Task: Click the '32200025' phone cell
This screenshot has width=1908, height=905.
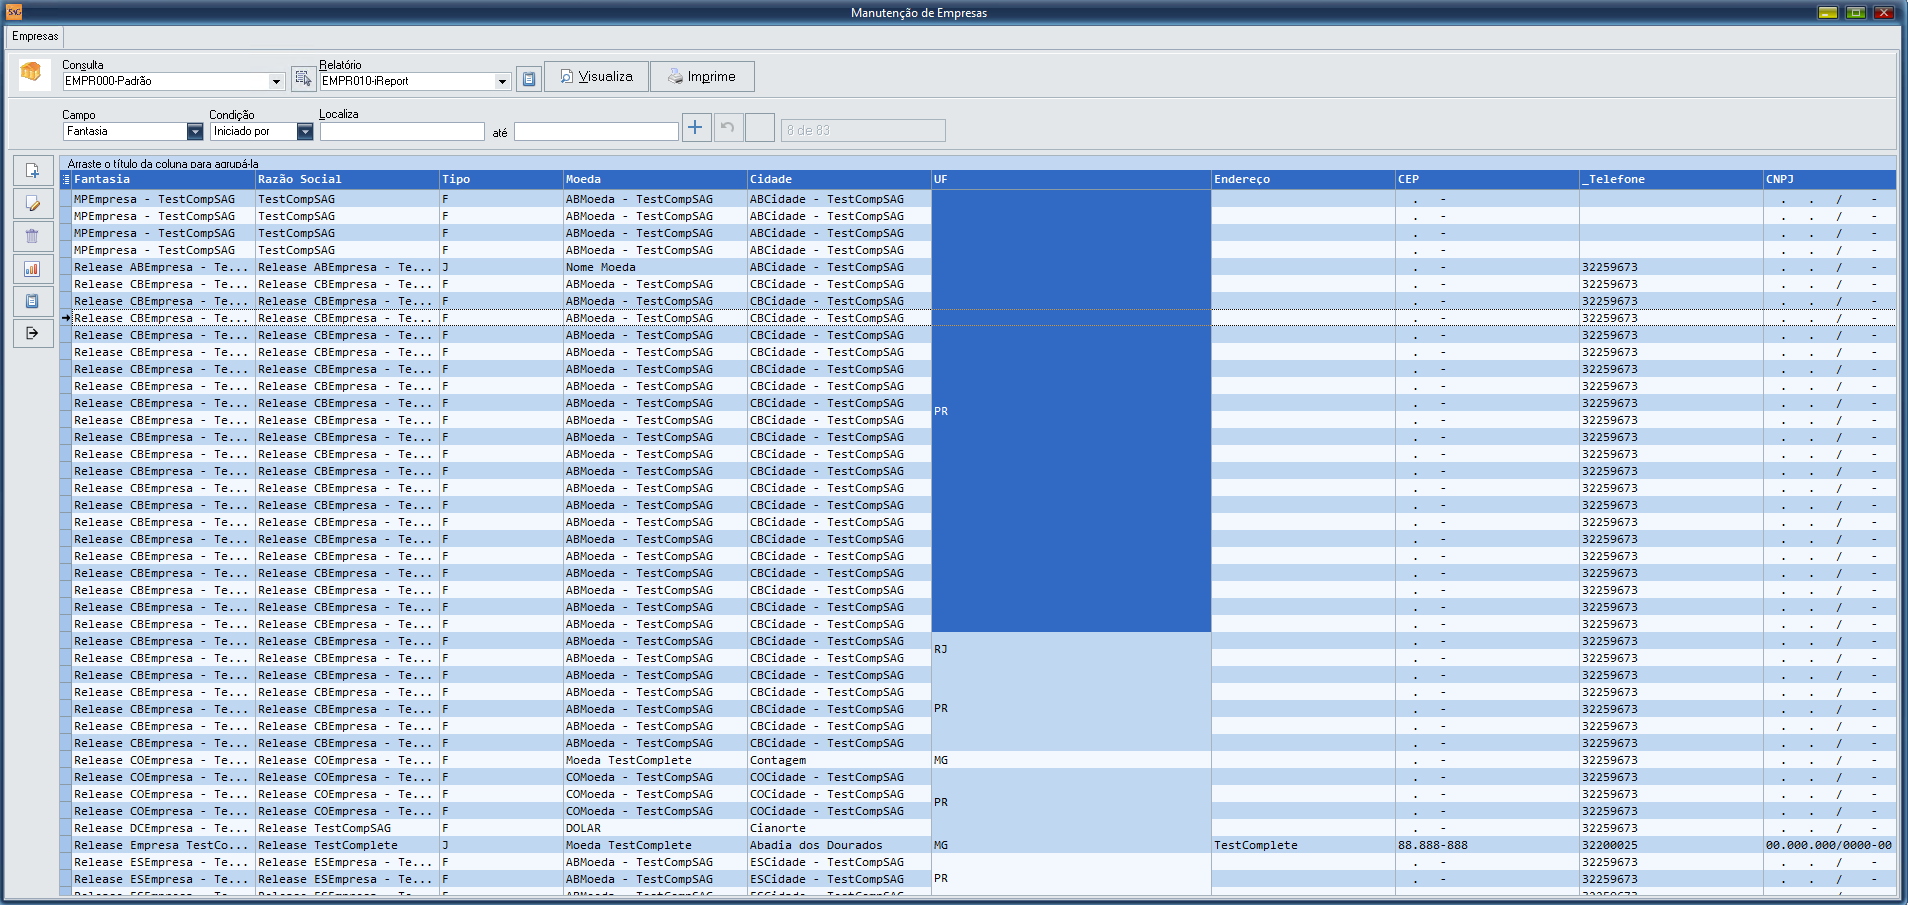Action: [x=1672, y=845]
